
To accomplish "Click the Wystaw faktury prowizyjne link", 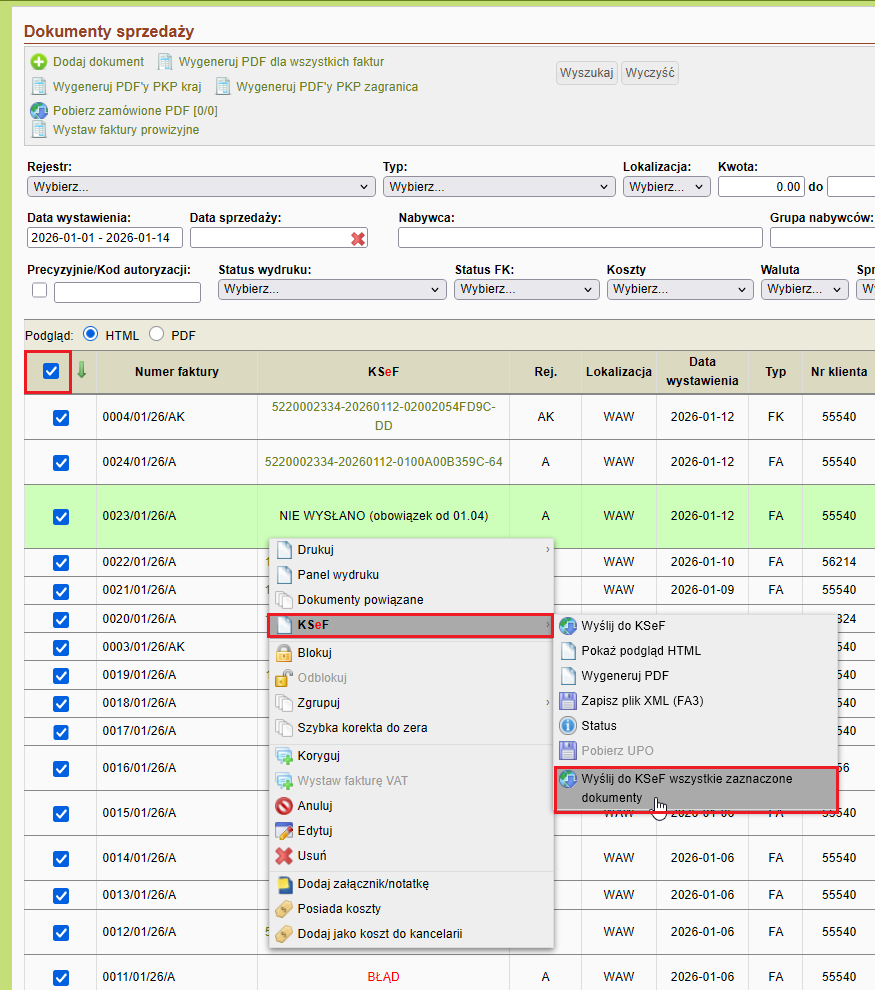I will [126, 130].
